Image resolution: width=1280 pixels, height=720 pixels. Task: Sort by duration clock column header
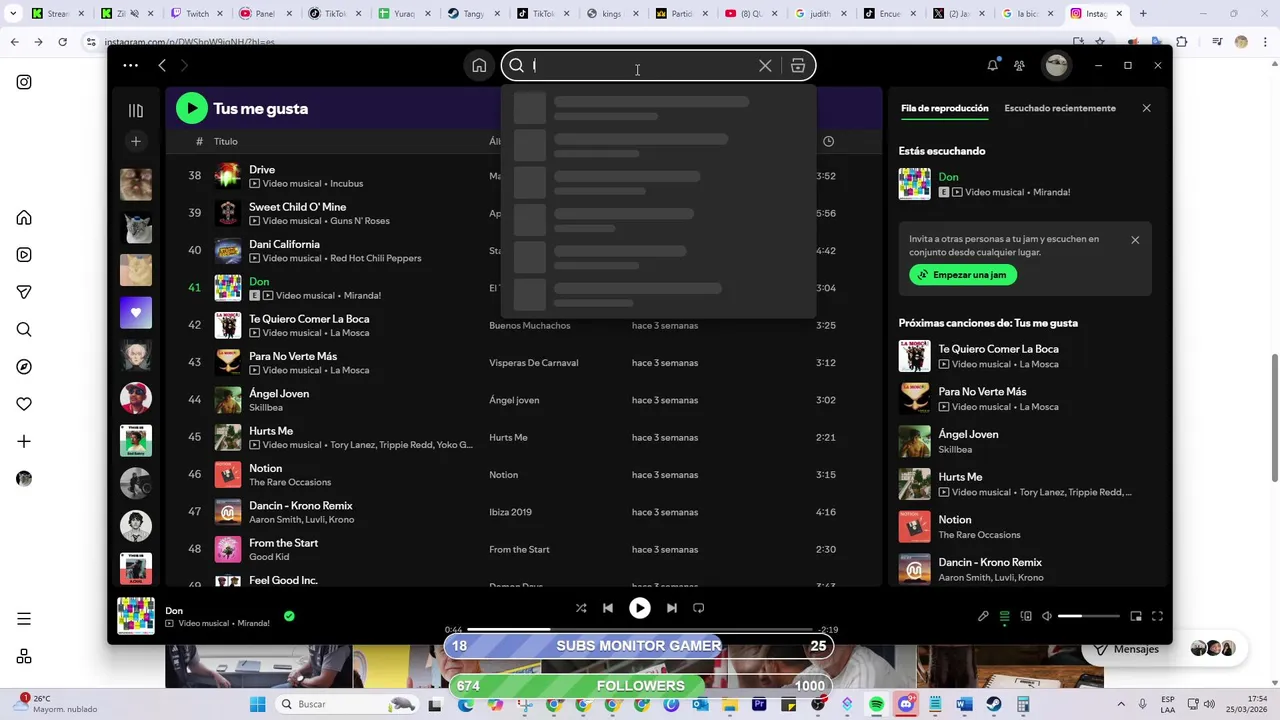pyautogui.click(x=828, y=141)
